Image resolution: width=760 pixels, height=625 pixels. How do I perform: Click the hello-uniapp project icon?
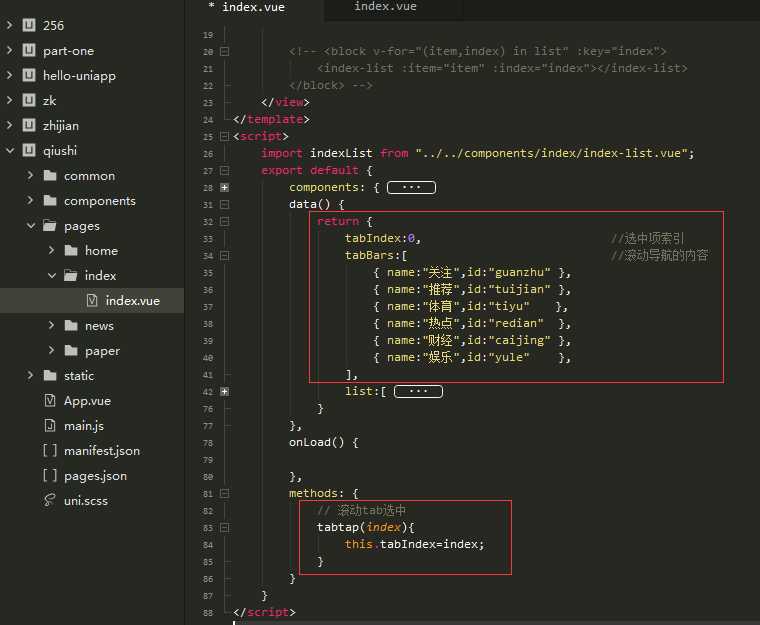[29, 75]
